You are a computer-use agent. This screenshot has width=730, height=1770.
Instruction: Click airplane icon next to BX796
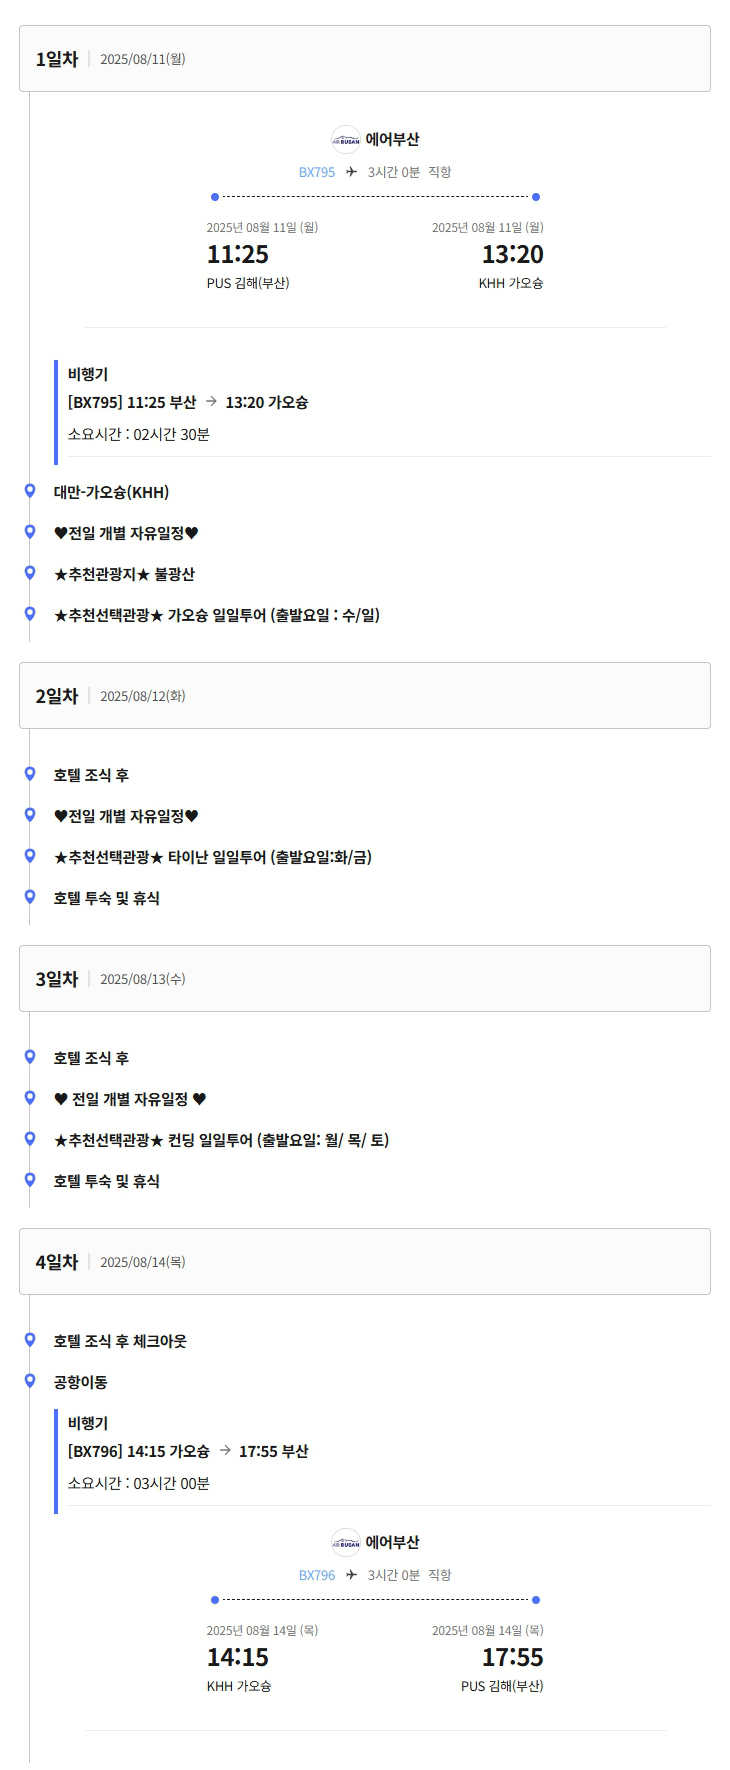(351, 1575)
